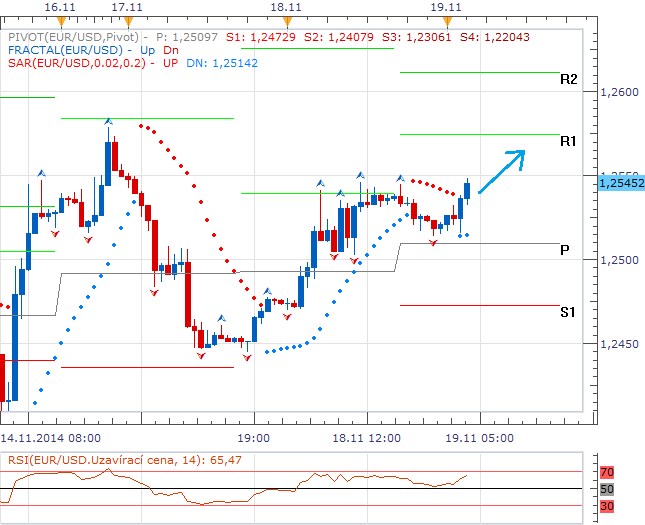Image resolution: width=645 pixels, height=525 pixels.
Task: Select the FRACTAL(EUR/USD) indicator label
Action: click(x=64, y=49)
